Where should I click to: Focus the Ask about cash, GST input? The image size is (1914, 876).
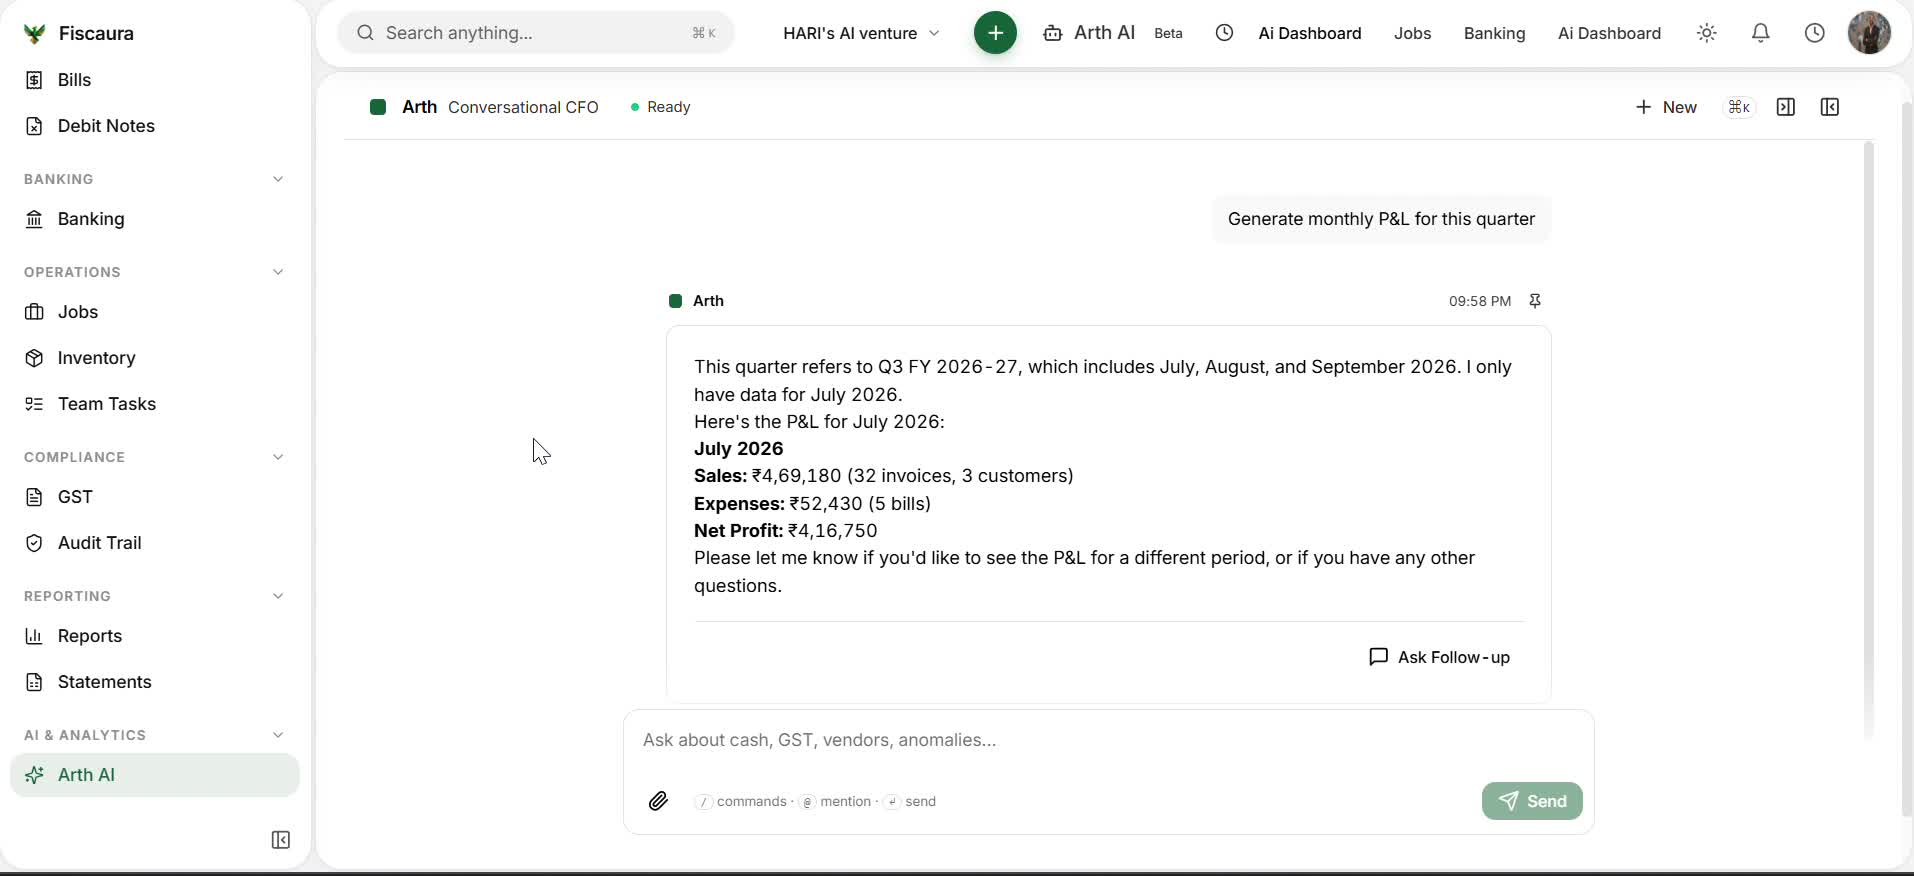coord(1108,740)
